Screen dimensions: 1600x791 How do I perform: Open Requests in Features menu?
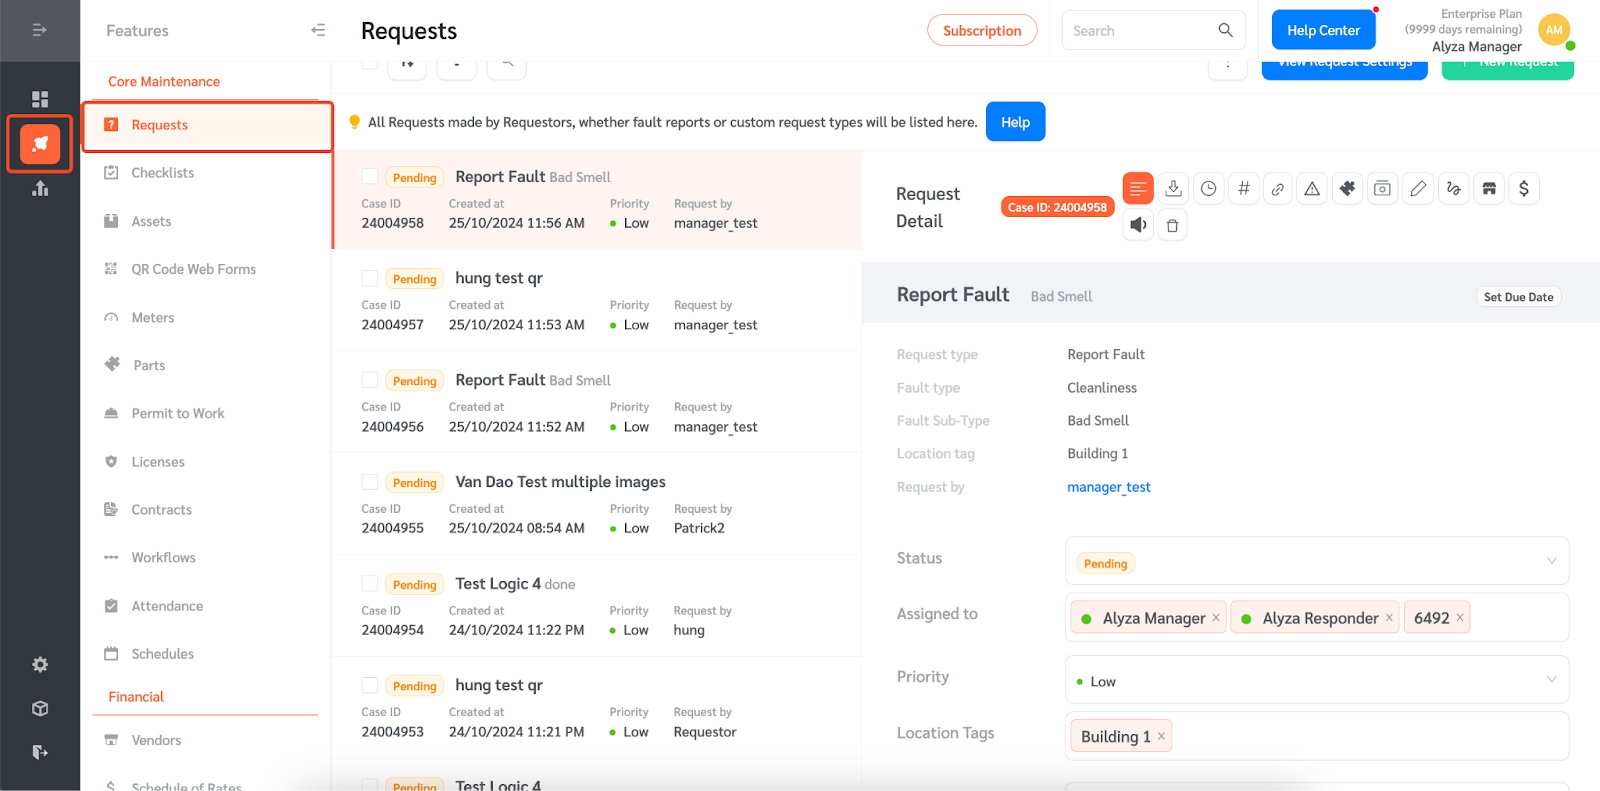(207, 125)
